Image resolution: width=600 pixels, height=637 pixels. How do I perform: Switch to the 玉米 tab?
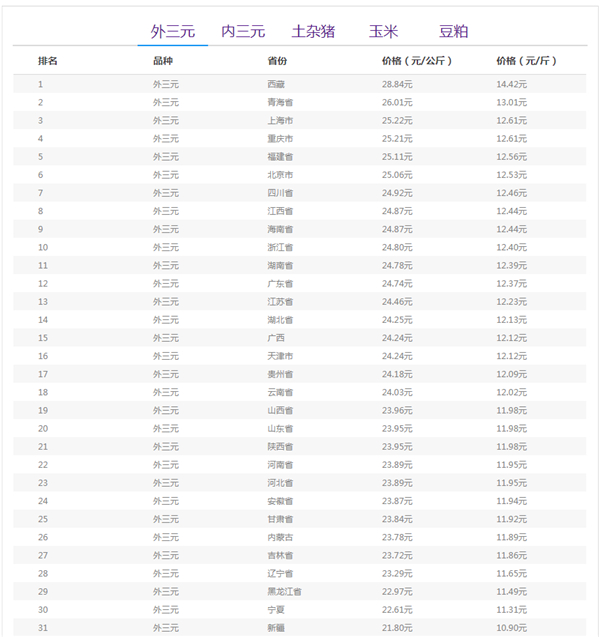pyautogui.click(x=382, y=31)
